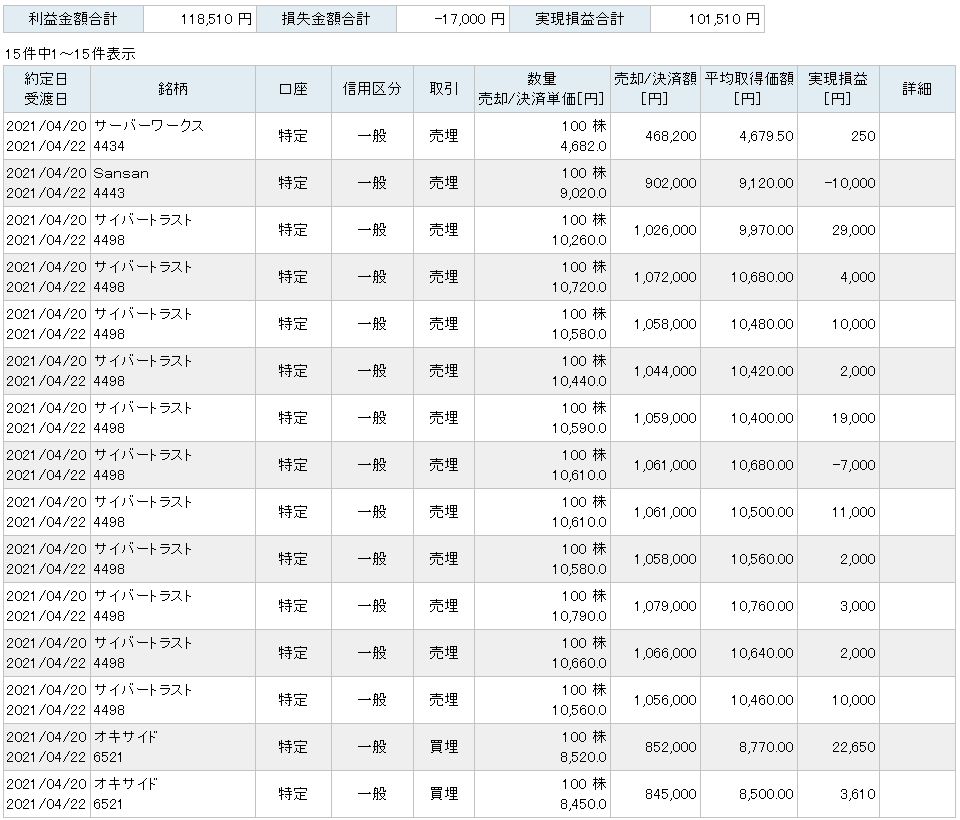
Task: Click the 902,000 settlement amount
Action: [670, 183]
